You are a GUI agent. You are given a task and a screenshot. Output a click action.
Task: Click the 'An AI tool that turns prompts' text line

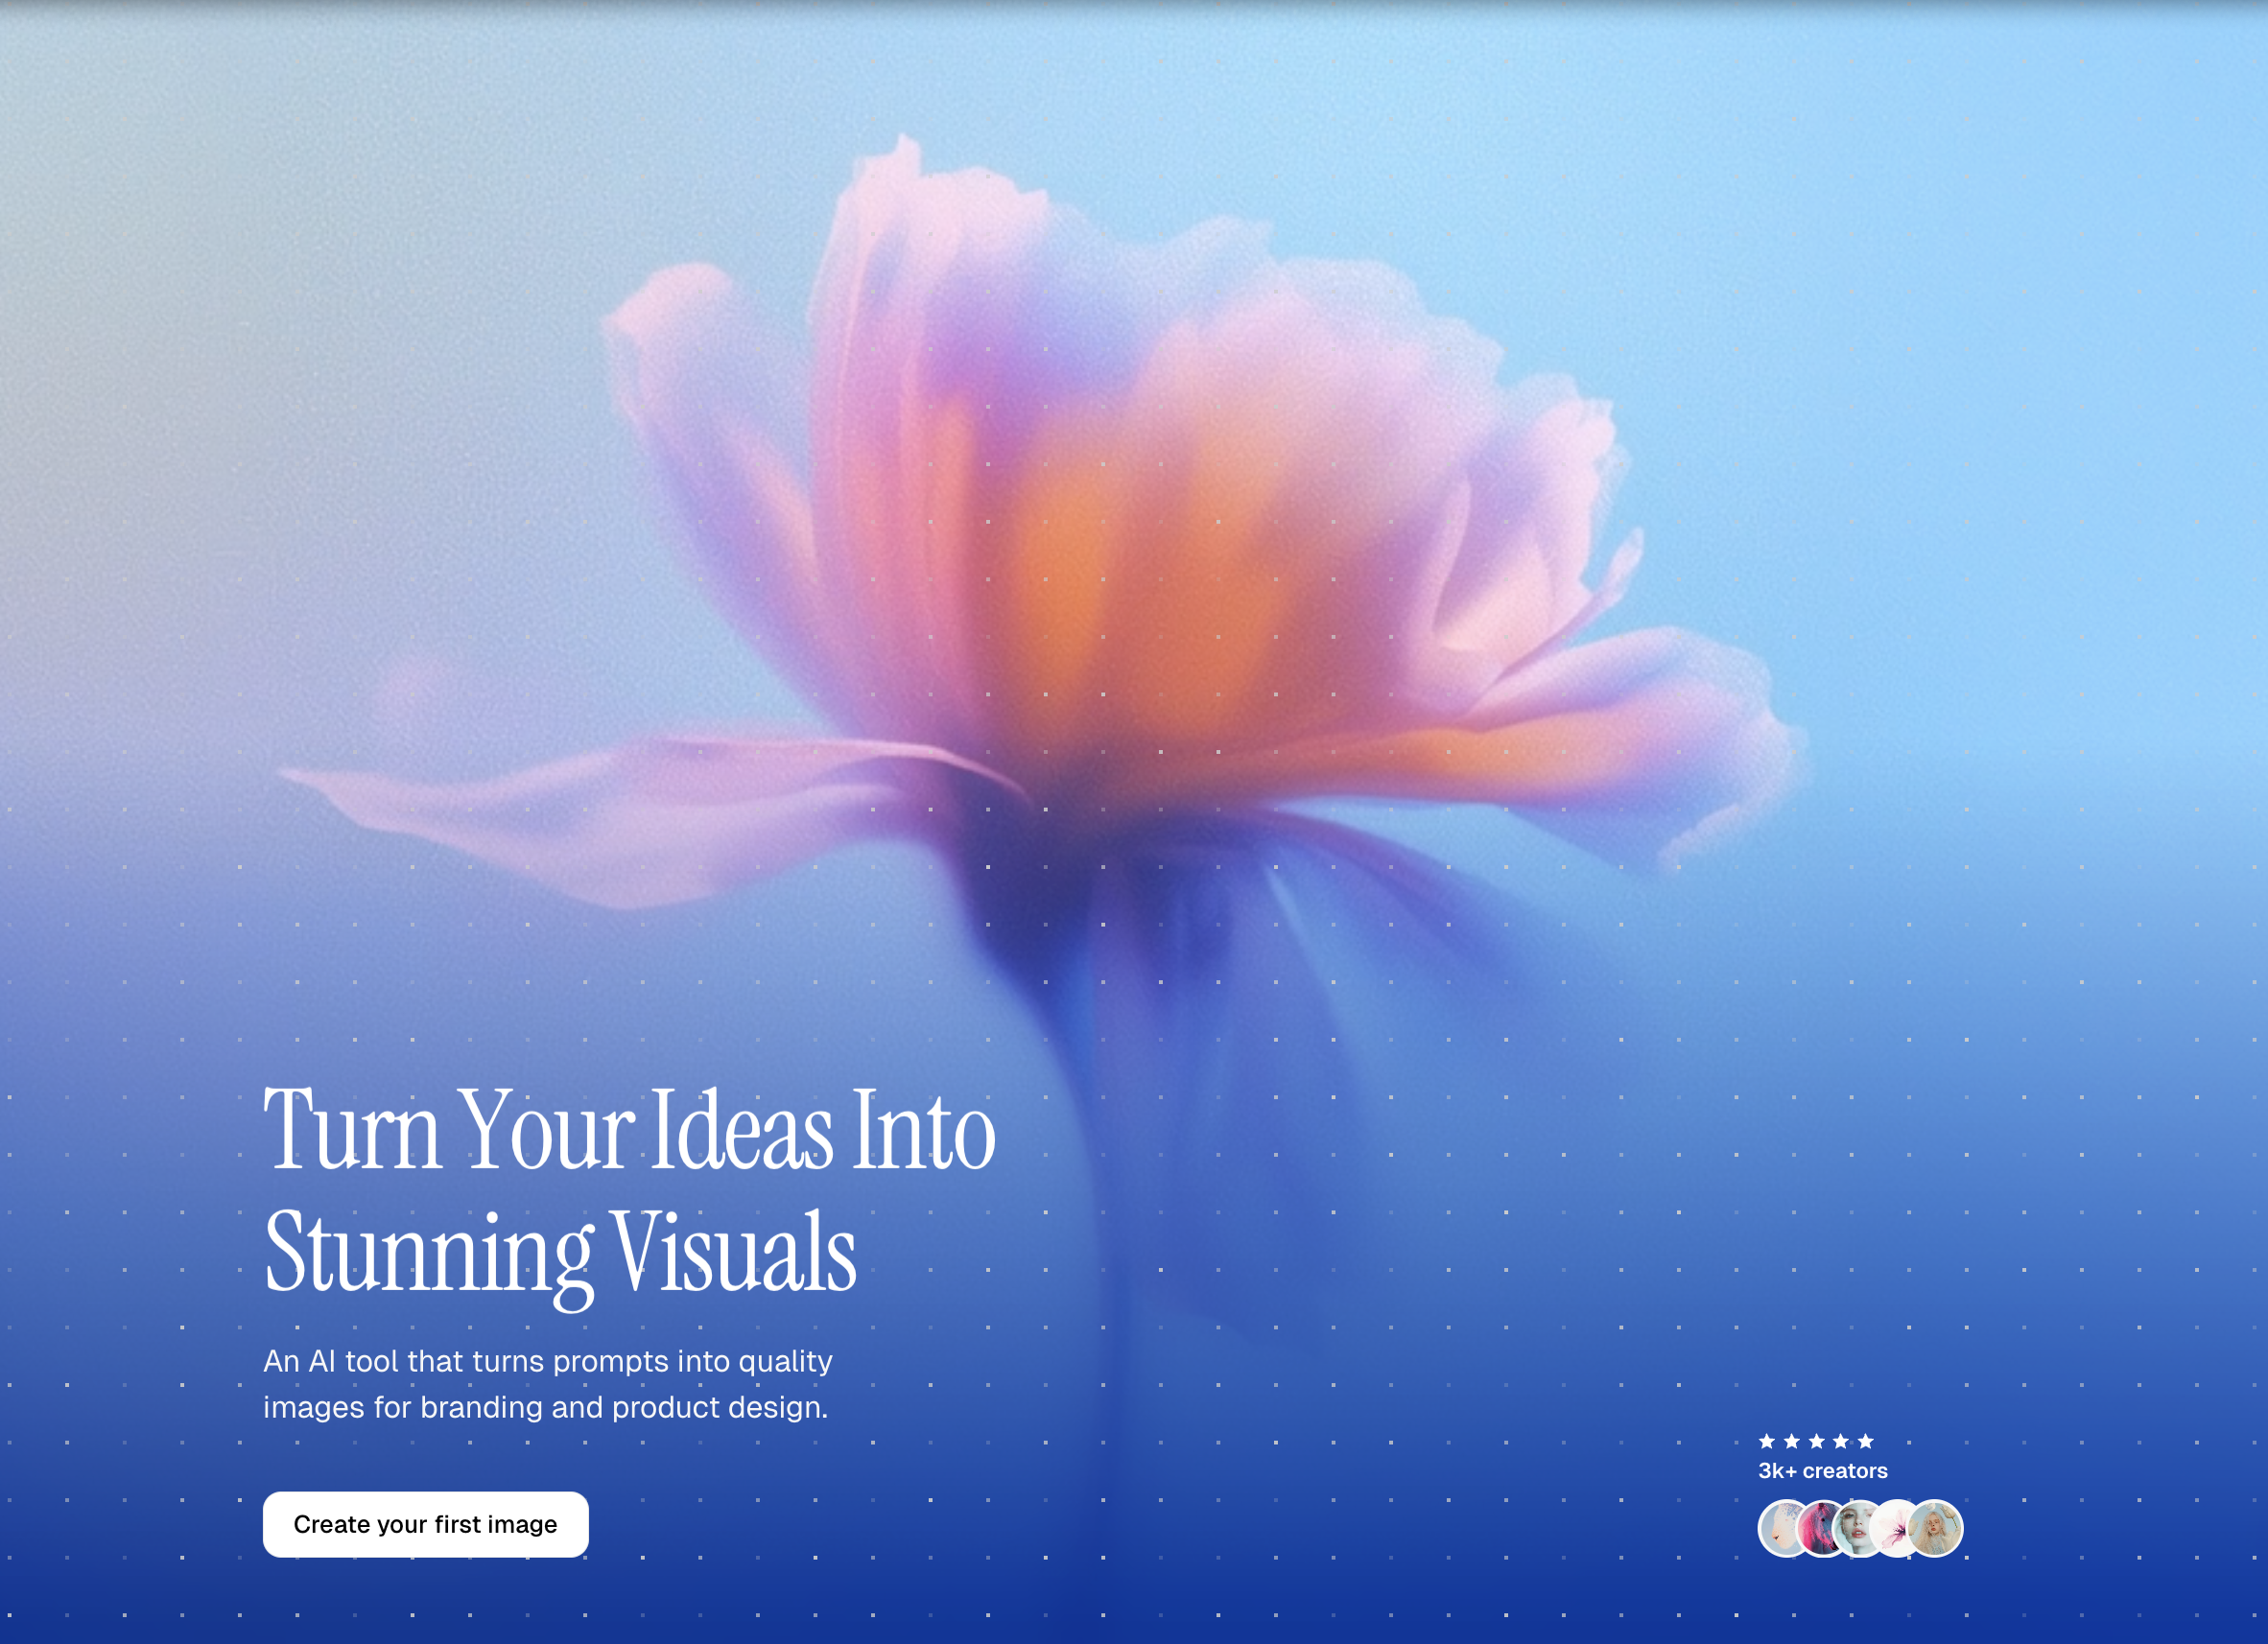547,1361
